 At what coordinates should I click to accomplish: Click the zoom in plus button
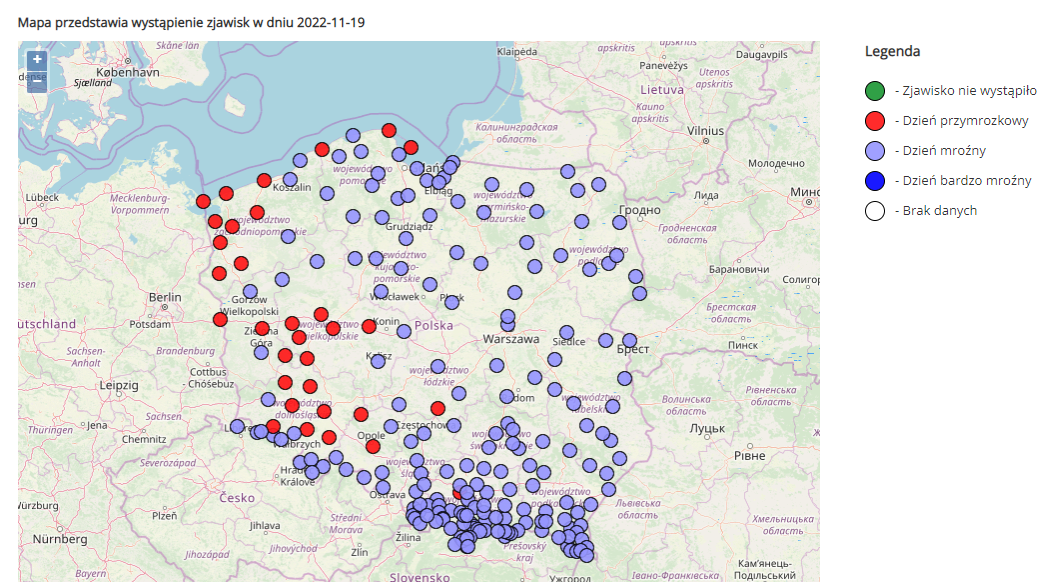tap(37, 60)
